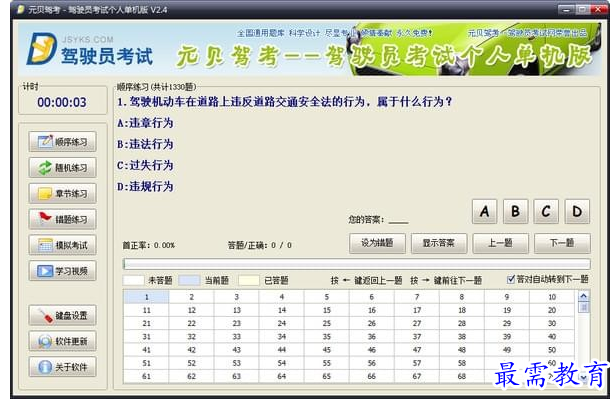The width and height of the screenshot is (616, 406).
Task: Jump to question 1 in grid
Action: (147, 297)
